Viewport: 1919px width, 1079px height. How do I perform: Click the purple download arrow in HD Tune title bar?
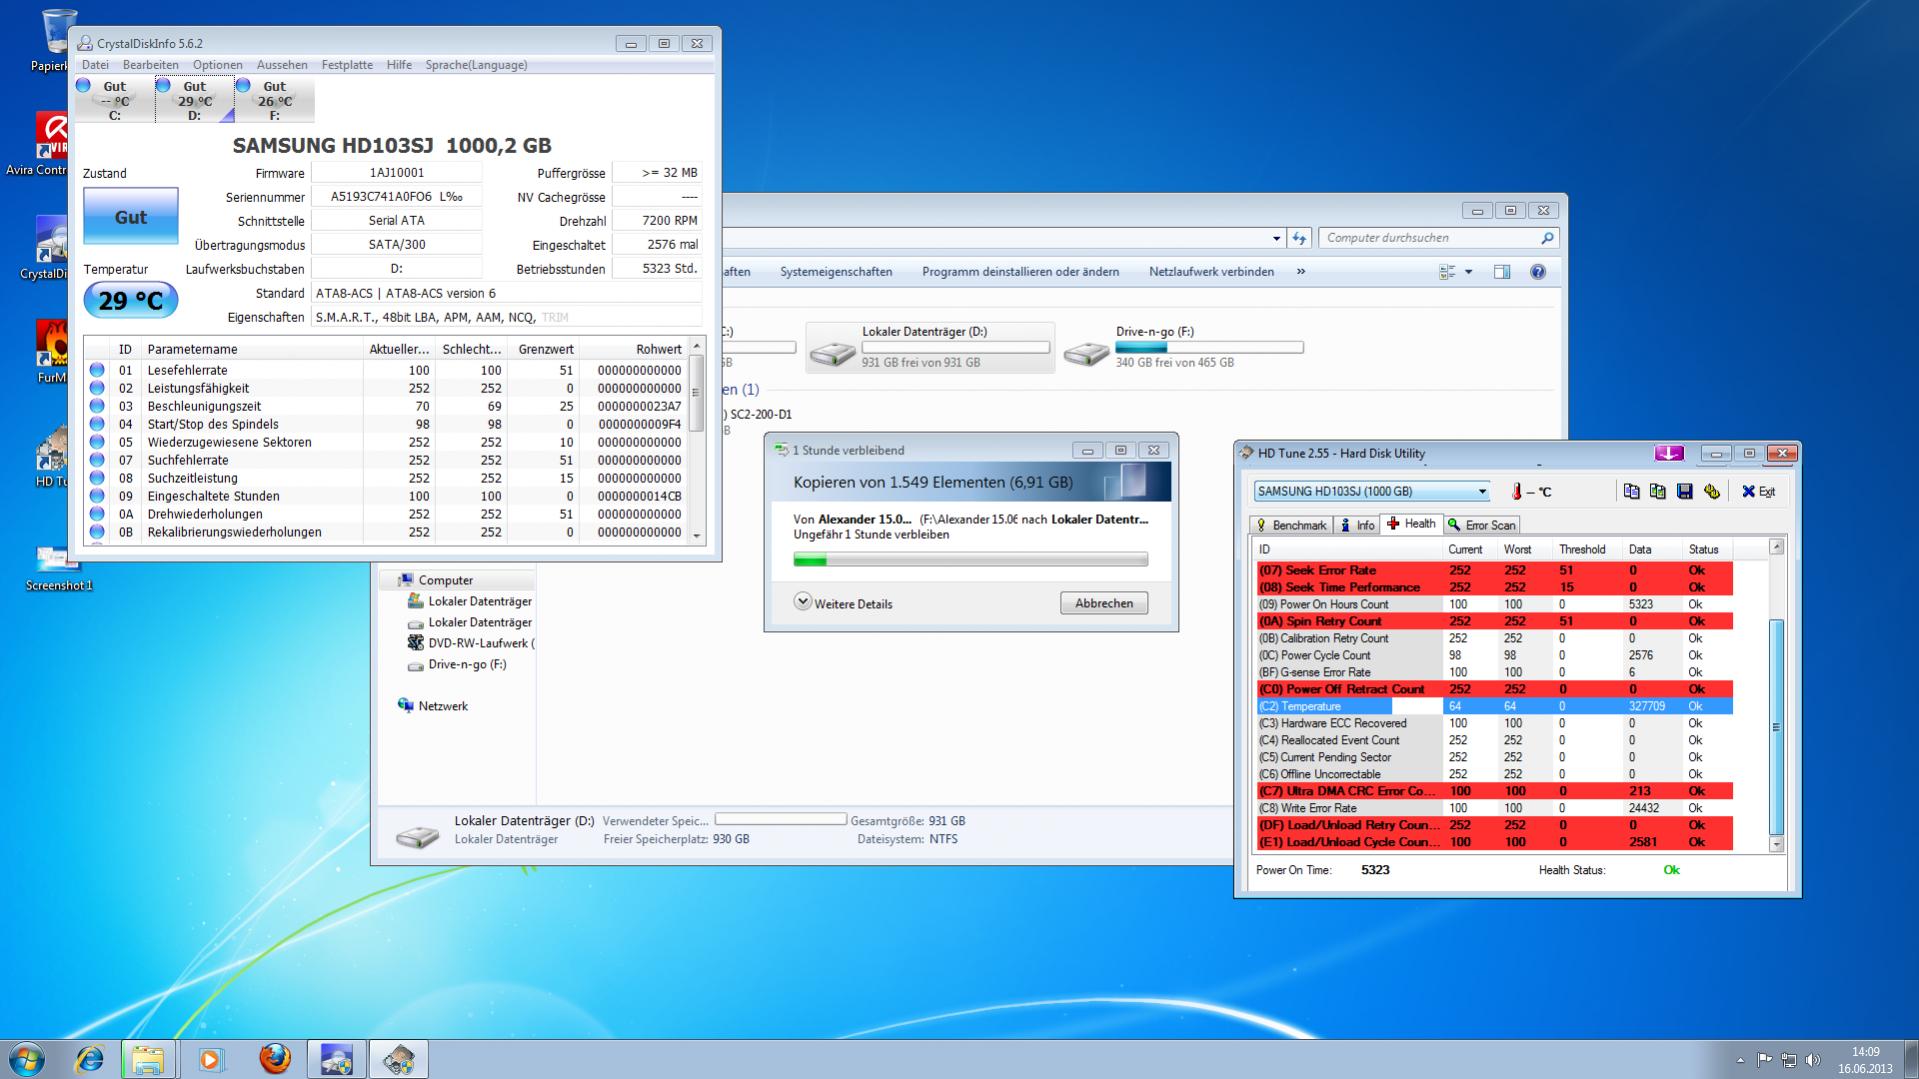point(1669,453)
